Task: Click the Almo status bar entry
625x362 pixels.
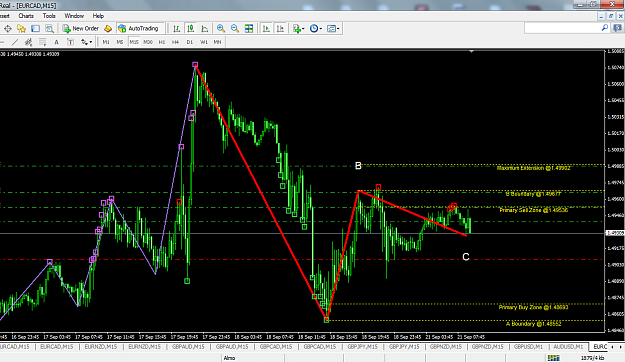Action: coord(229,358)
